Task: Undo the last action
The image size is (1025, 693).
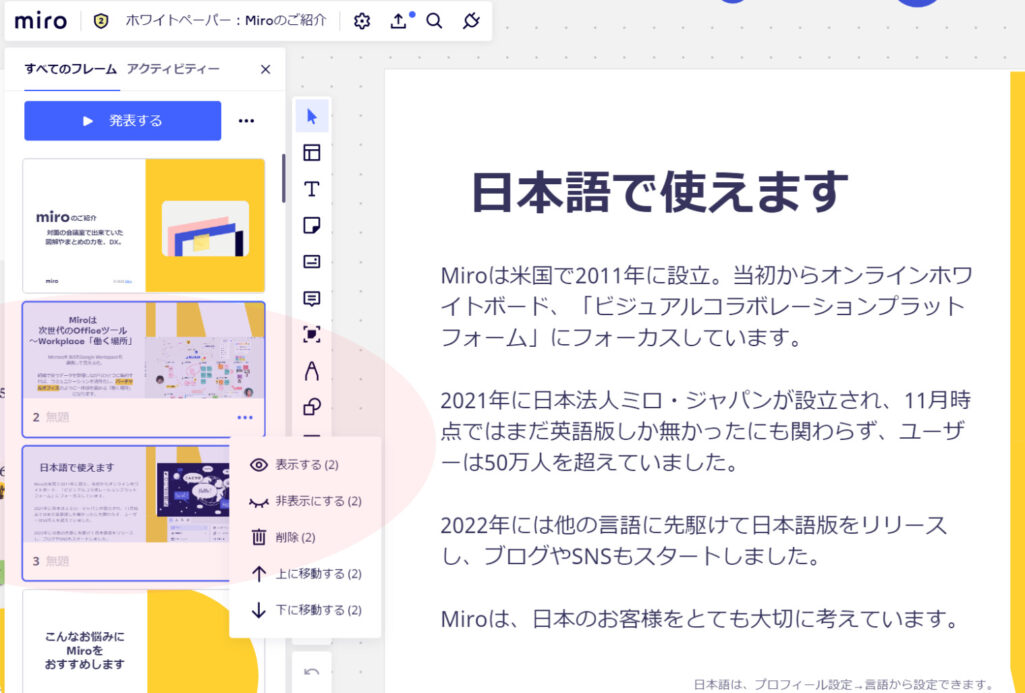Action: click(x=312, y=672)
